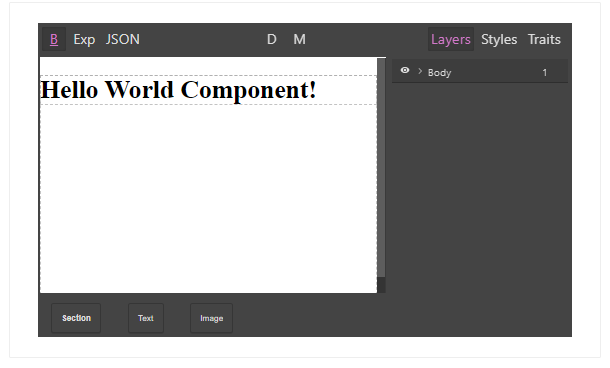Click the Body layer children count 1
Viewport: 610px width, 368px height.
click(545, 72)
